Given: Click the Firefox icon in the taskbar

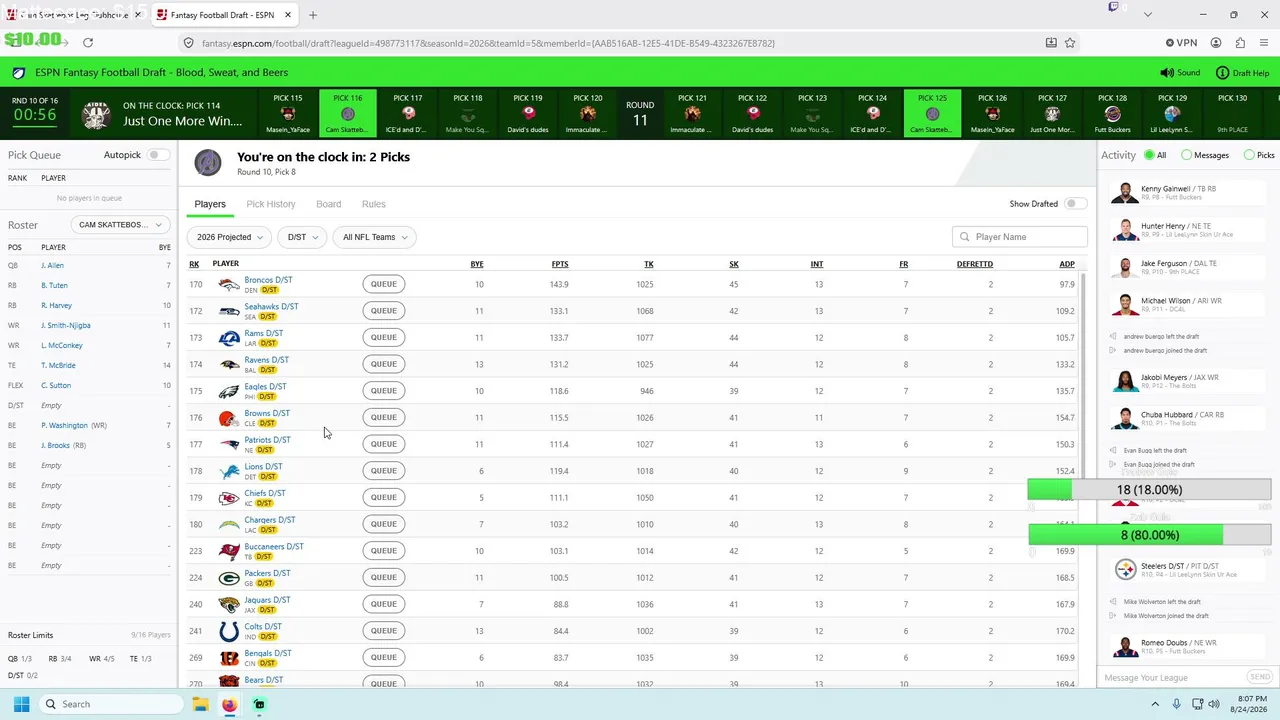Looking at the screenshot, I should click(x=229, y=704).
